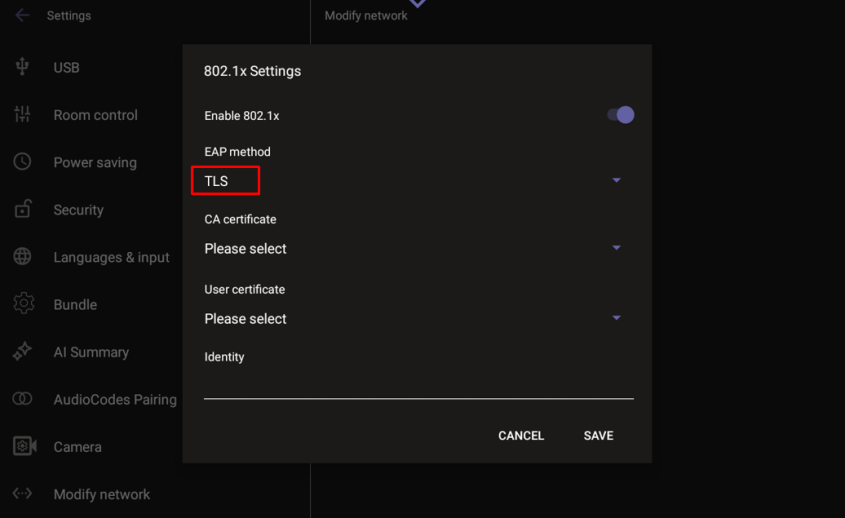Open Languages & input settings entry
Viewport: 845px width, 518px height.
[x=111, y=257]
